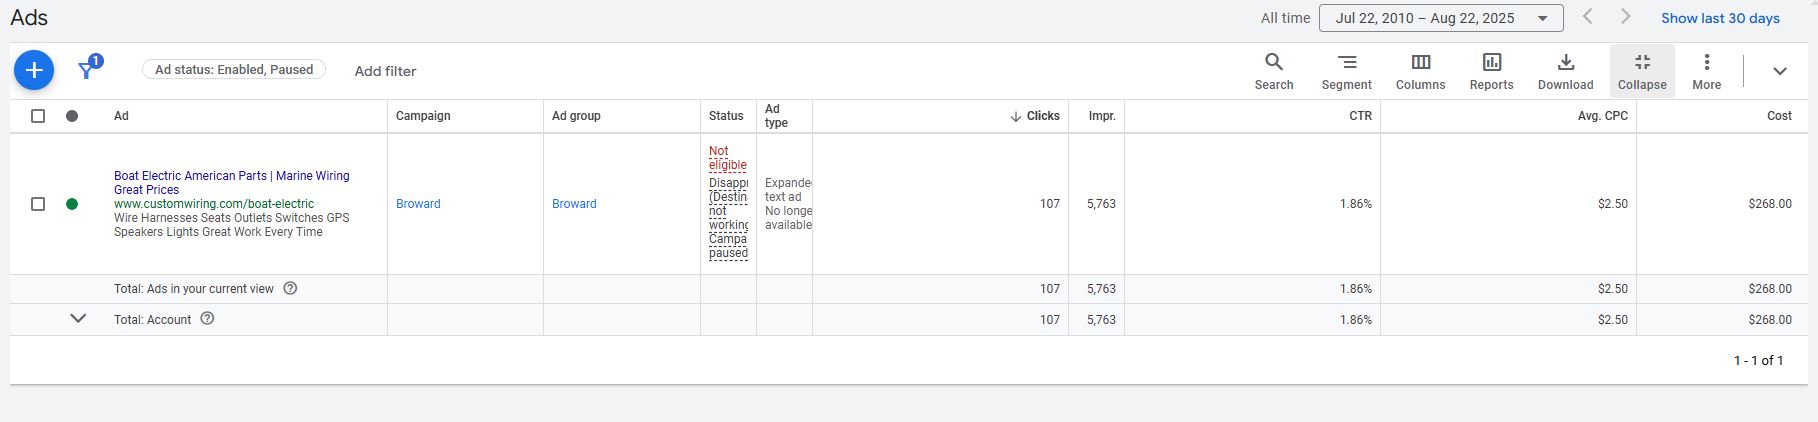Click the green enabled status dot
Viewport: 1818px width, 422px height.
point(72,204)
